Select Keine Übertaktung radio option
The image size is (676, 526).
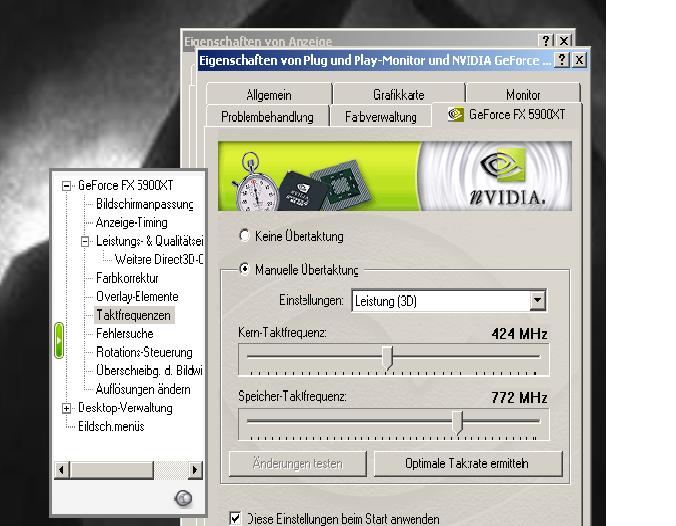click(244, 236)
